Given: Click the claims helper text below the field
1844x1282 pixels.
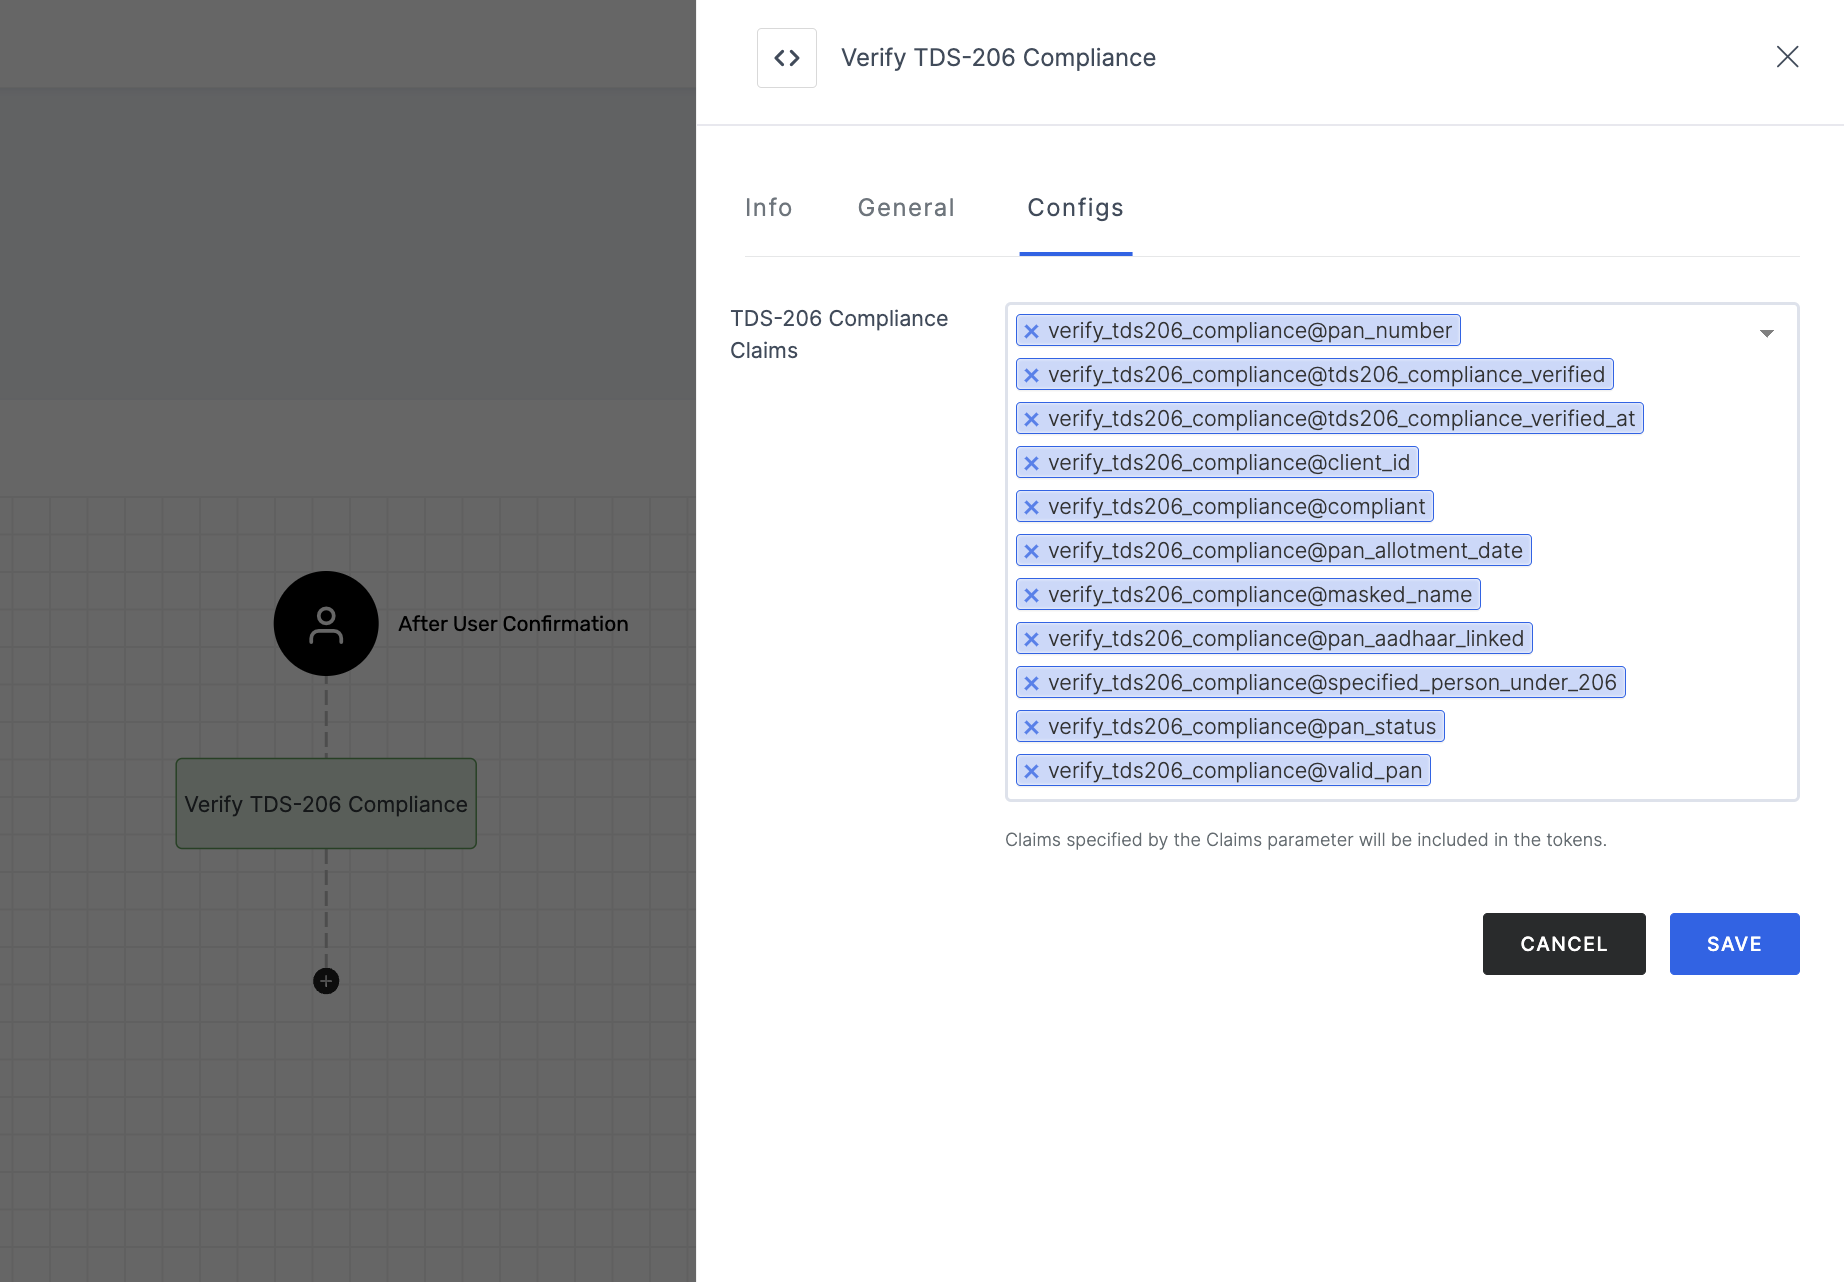Looking at the screenshot, I should tap(1306, 840).
